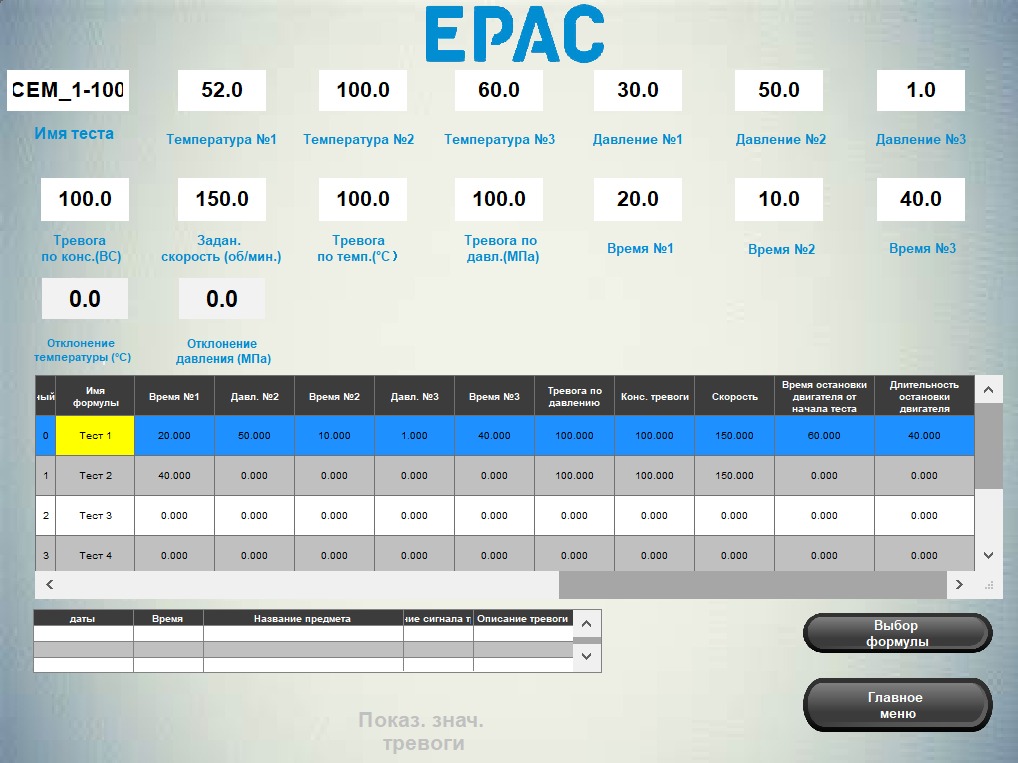The width and height of the screenshot is (1018, 763).
Task: Click the formula table scroll-left arrow
Action: [49, 584]
